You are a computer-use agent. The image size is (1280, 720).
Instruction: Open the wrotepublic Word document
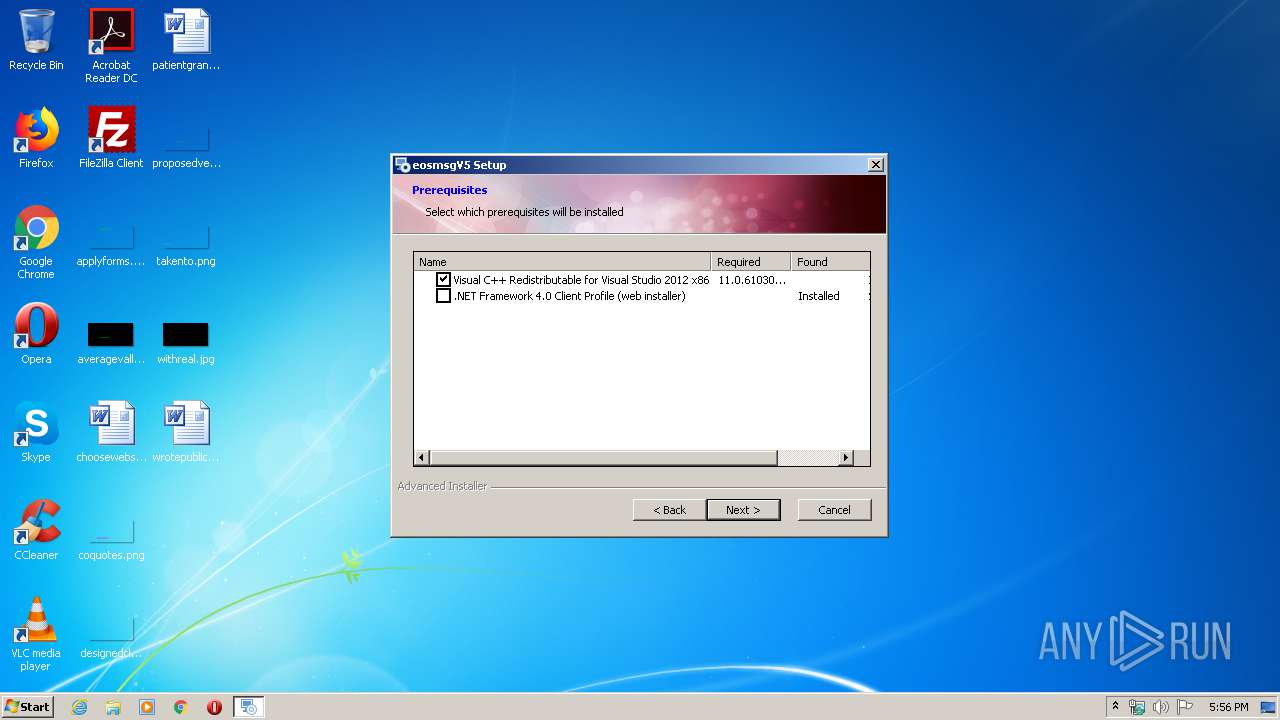[x=186, y=433]
